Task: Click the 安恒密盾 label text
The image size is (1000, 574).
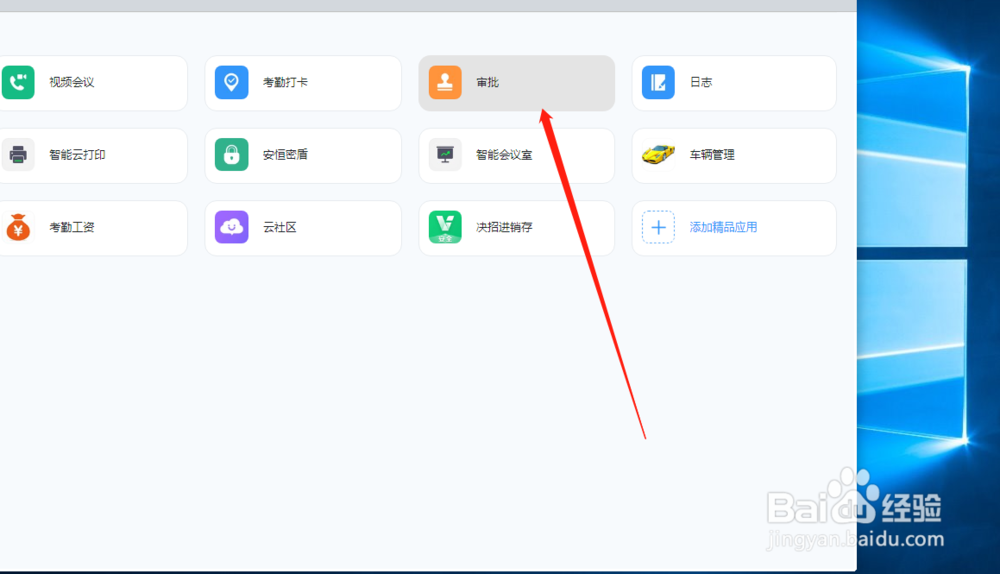Action: point(285,154)
